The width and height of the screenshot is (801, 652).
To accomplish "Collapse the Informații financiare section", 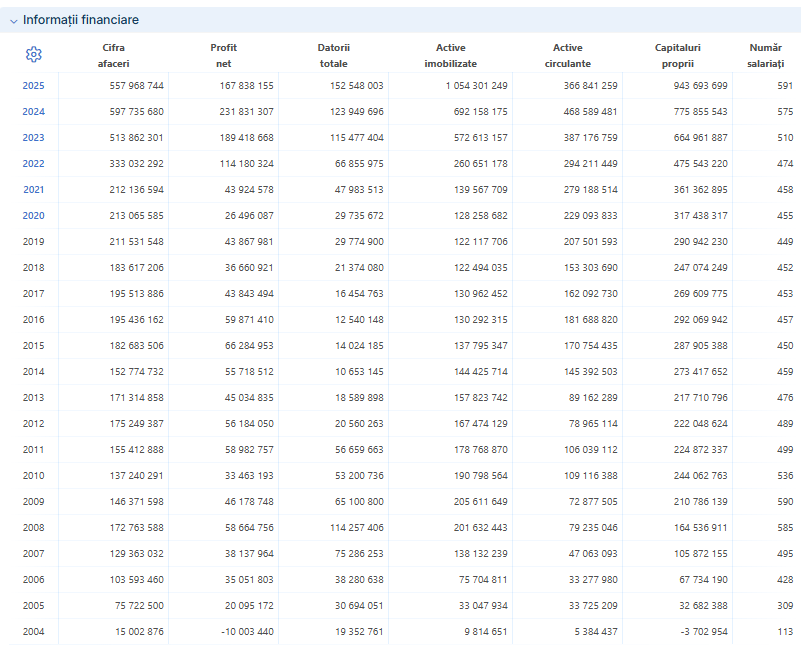I will (x=13, y=21).
